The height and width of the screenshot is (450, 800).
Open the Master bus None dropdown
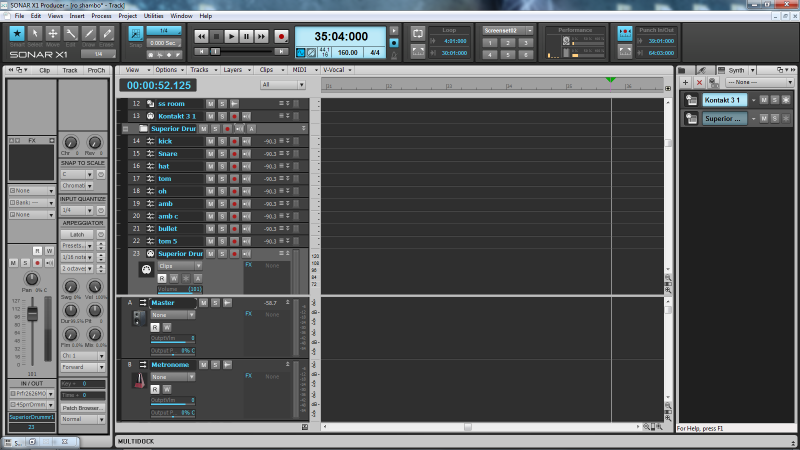pos(172,315)
